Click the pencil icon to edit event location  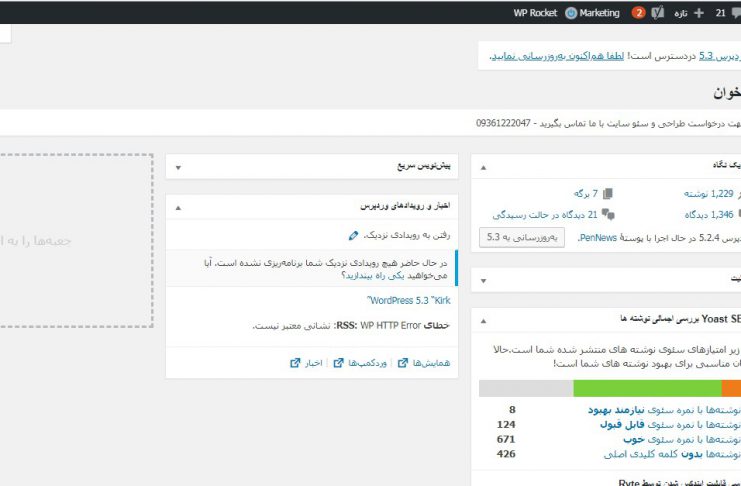[x=353, y=235]
